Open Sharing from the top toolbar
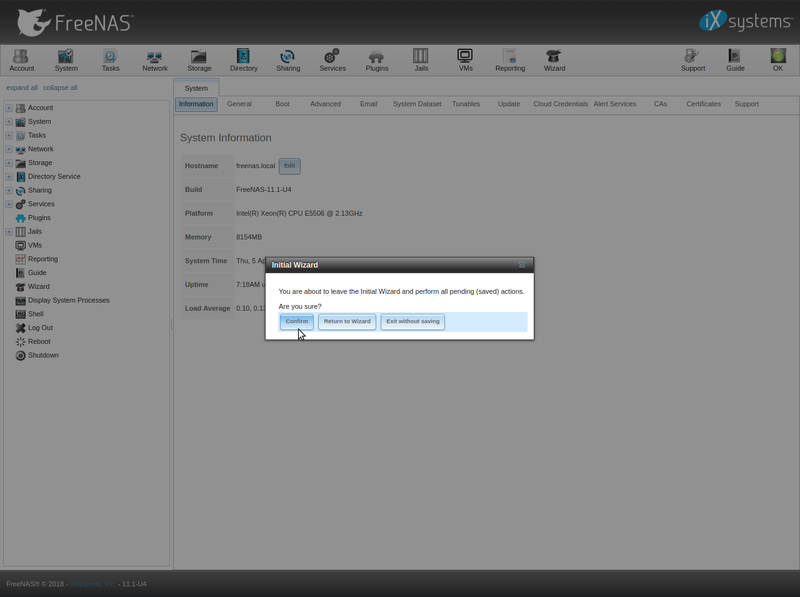Viewport: 800px width, 597px height. coord(288,60)
